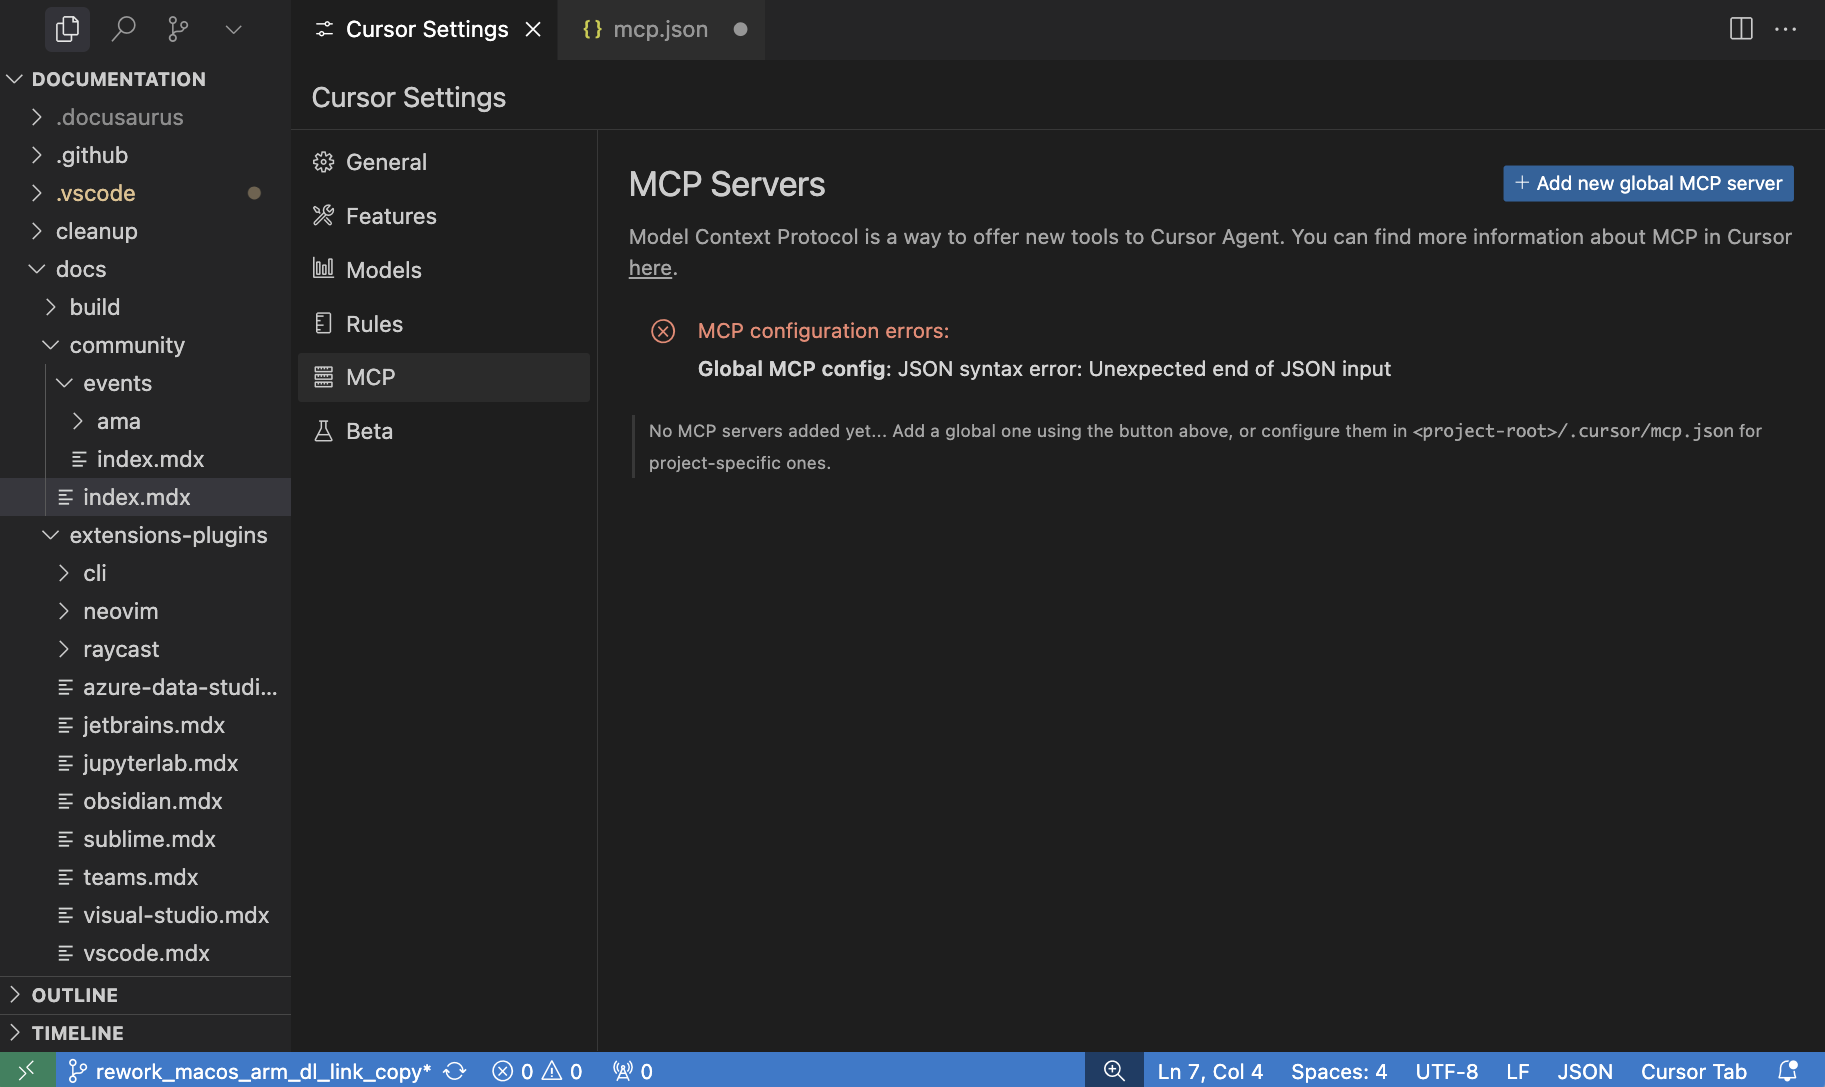Open the Explorer view icon

click(x=67, y=29)
